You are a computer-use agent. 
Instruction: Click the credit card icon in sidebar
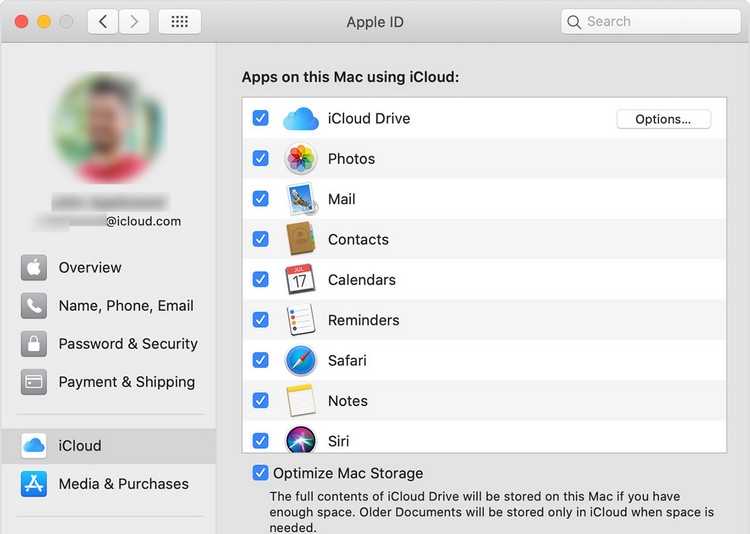point(33,382)
